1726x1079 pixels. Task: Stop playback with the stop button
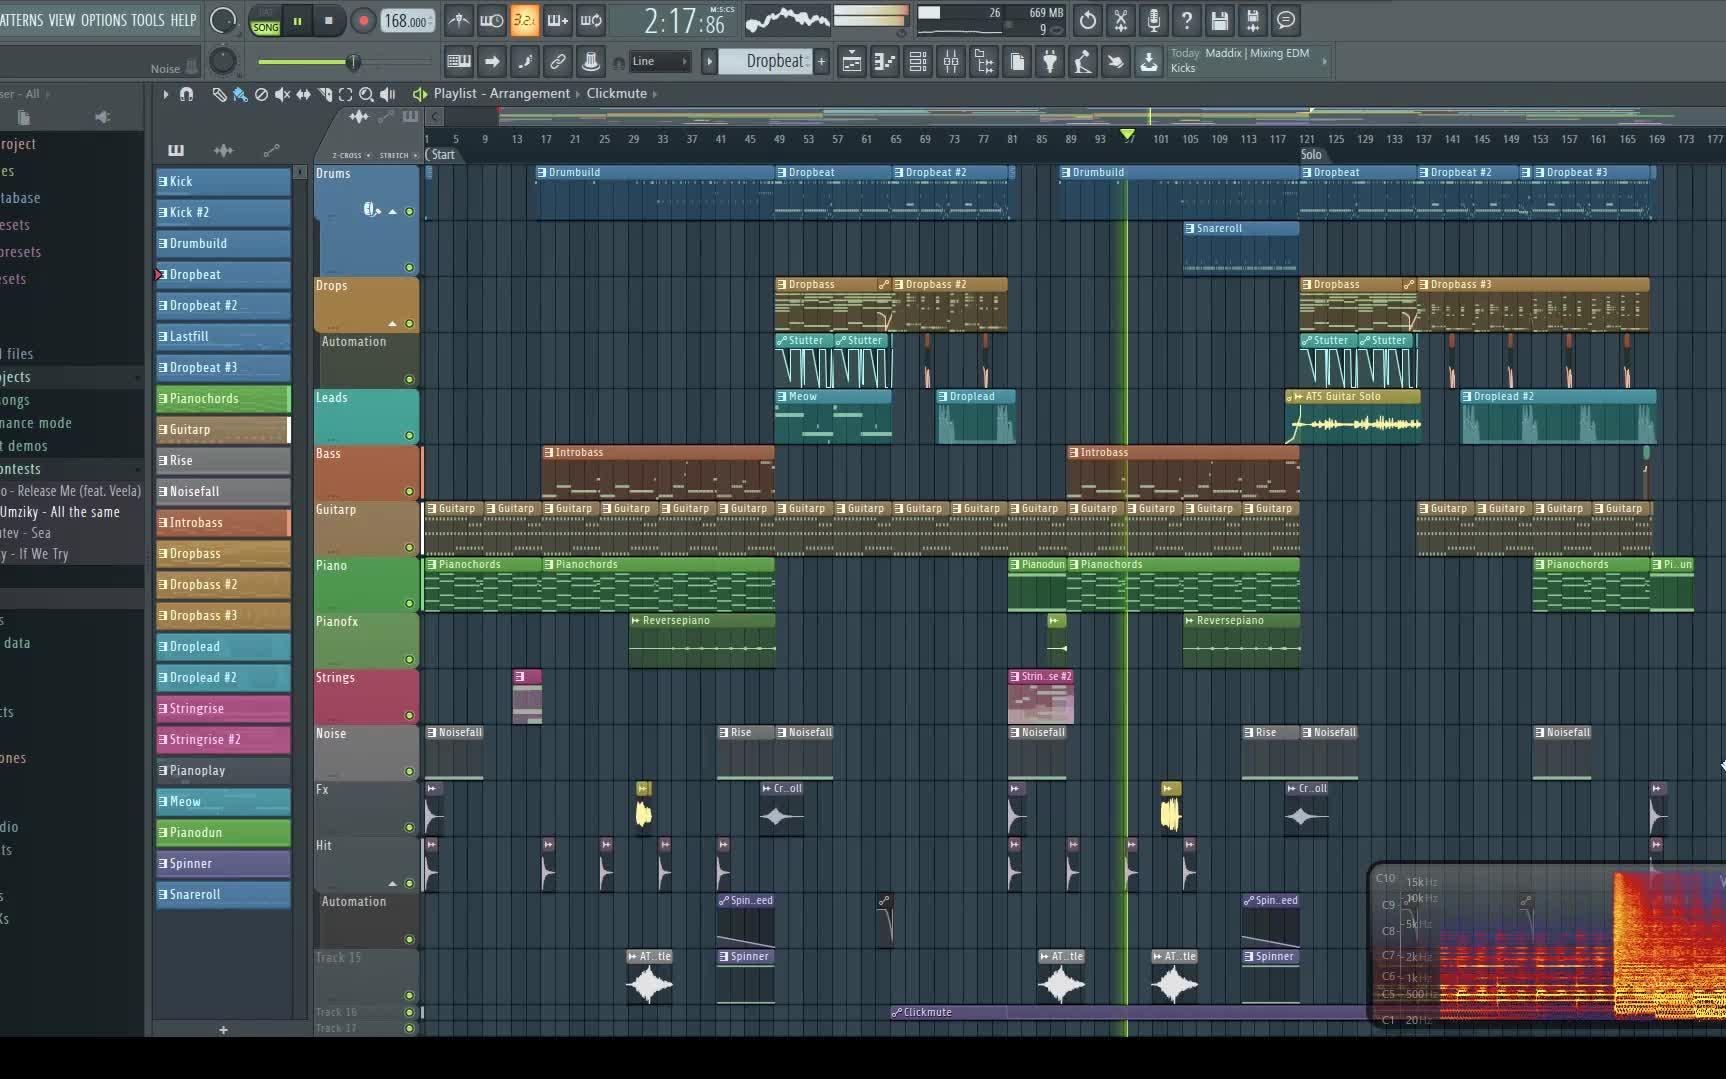(328, 21)
